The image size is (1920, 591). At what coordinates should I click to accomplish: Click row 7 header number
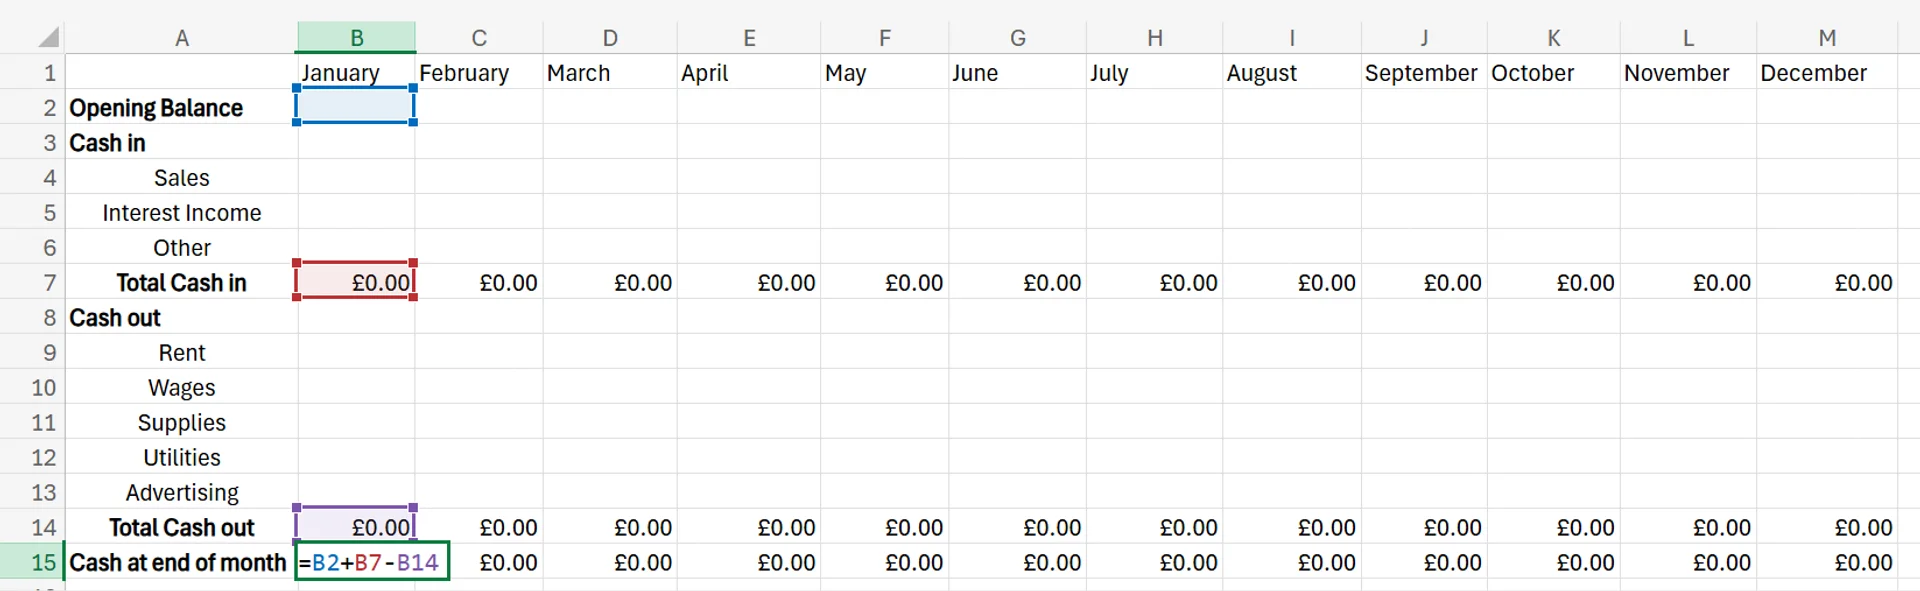click(x=46, y=282)
